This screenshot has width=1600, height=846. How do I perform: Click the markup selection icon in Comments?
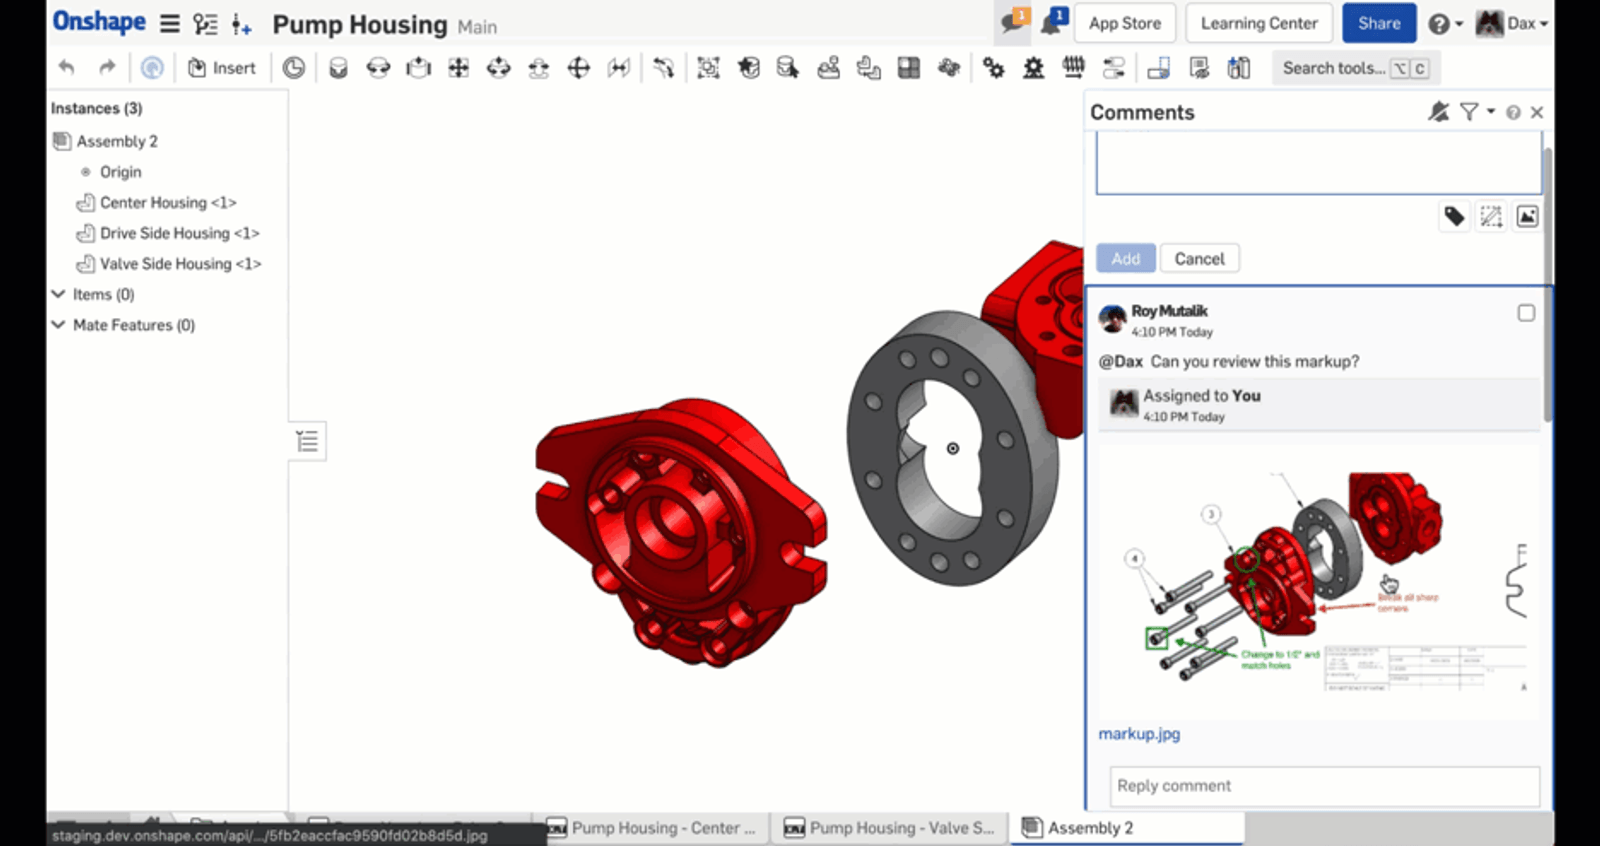pos(1491,216)
